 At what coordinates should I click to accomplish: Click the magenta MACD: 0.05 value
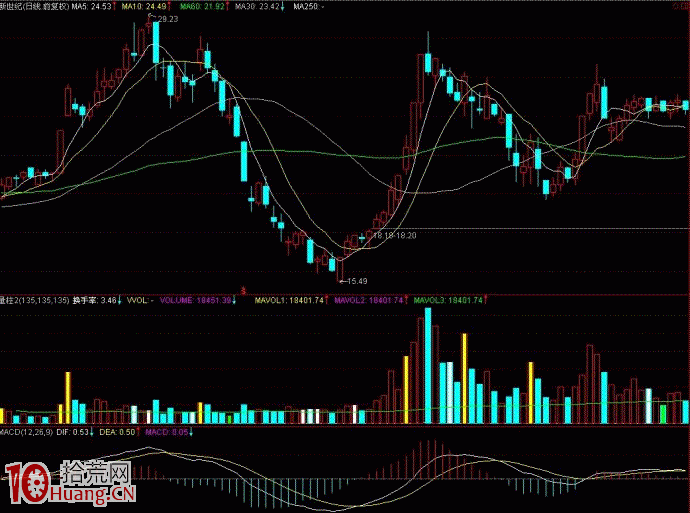click(169, 432)
